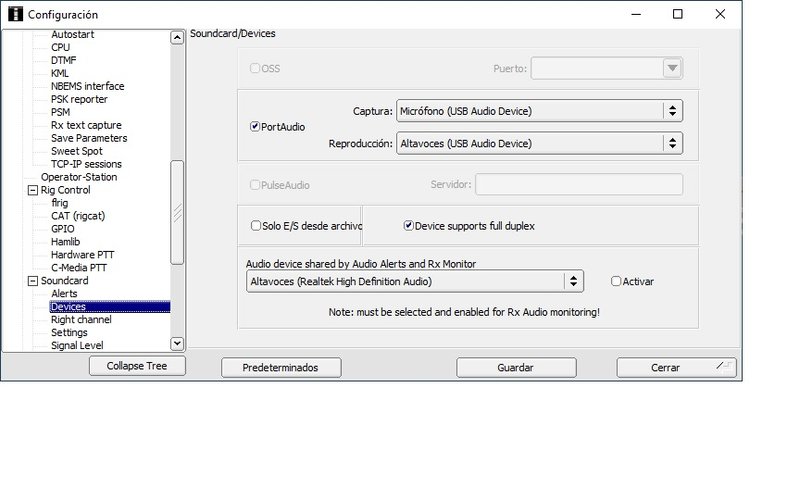Select TCP-IP sessions tree item
800x500 pixels.
[x=86, y=164]
